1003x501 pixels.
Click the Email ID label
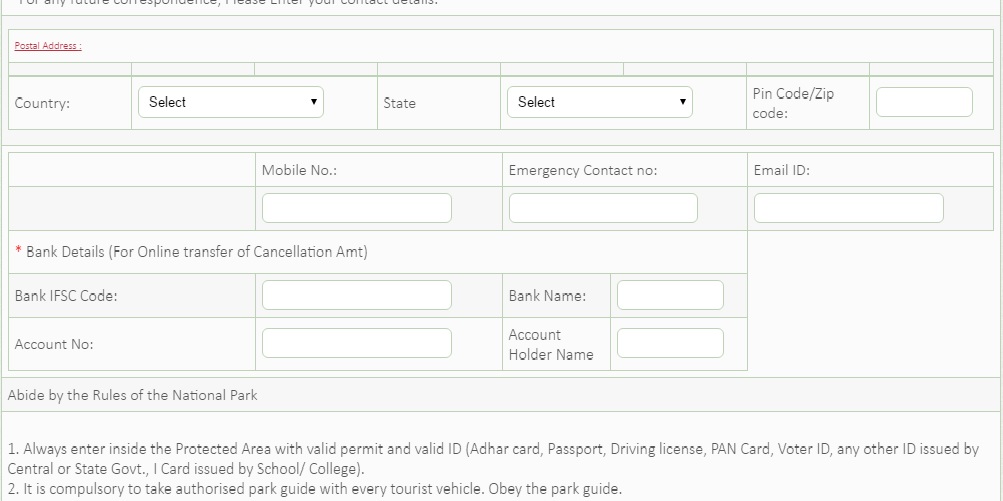781,170
